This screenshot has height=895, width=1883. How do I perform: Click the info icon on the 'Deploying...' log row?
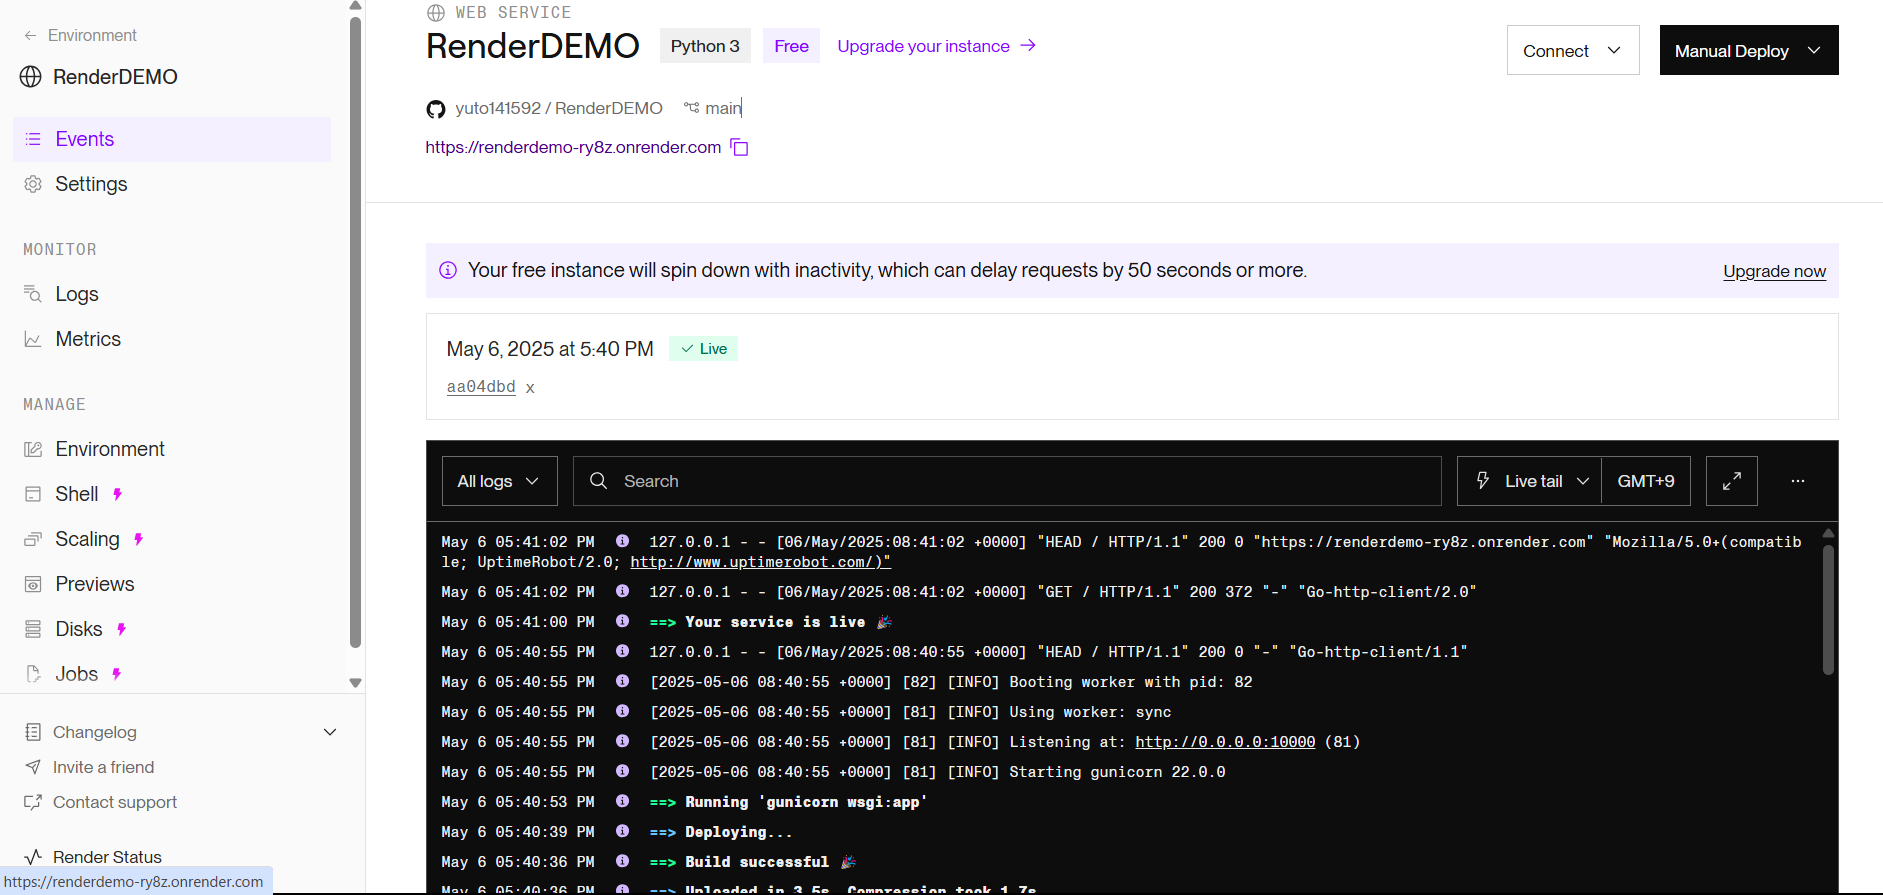tap(622, 831)
